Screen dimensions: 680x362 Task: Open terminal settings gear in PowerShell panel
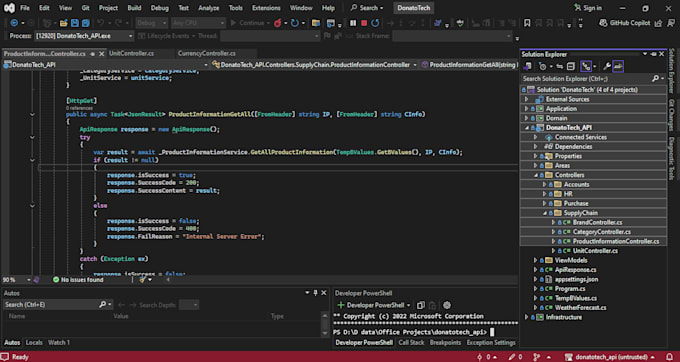(447, 305)
